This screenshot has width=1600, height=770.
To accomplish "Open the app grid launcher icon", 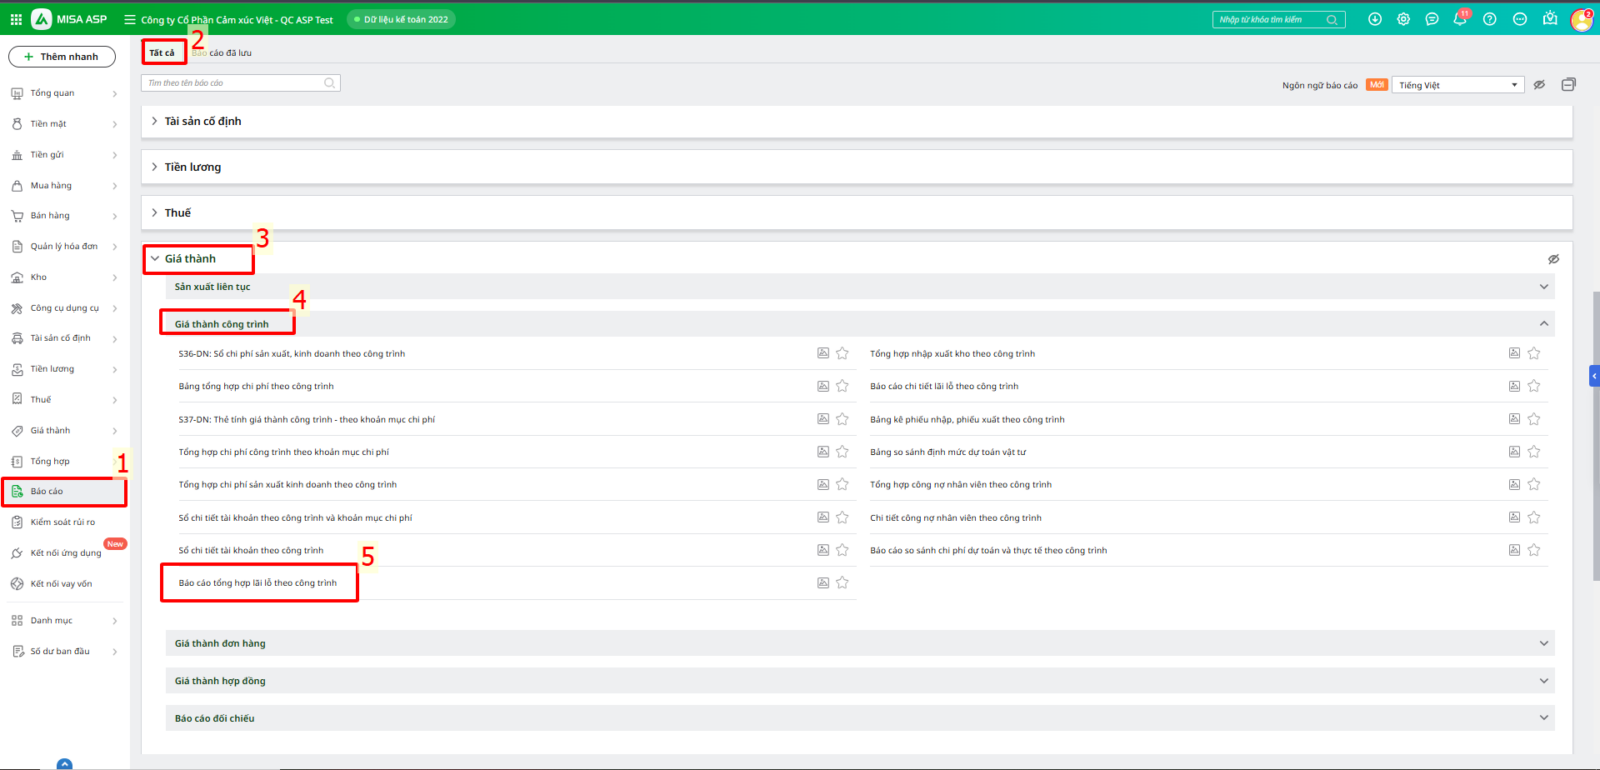I will tap(16, 19).
